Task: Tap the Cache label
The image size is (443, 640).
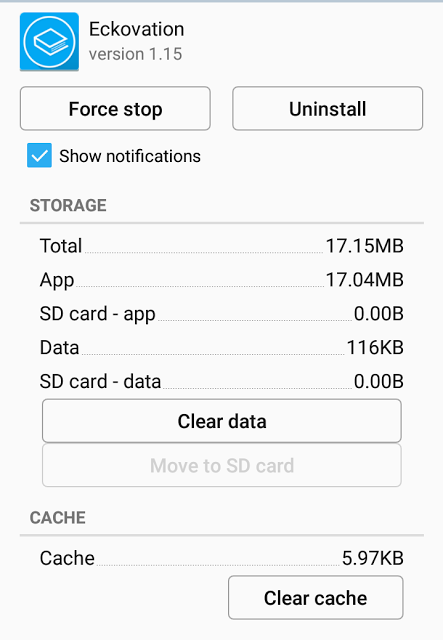Action: coord(67,558)
